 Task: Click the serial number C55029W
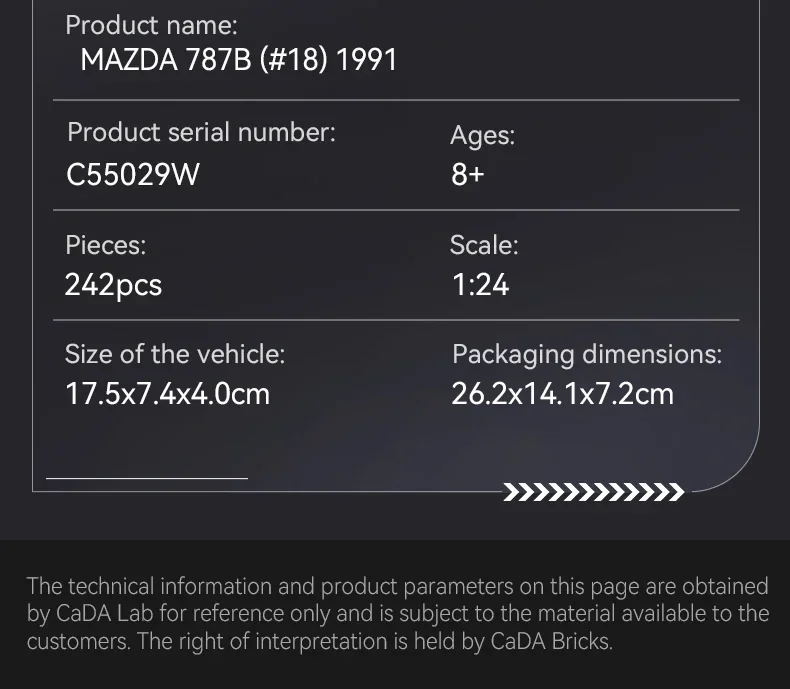tap(133, 175)
